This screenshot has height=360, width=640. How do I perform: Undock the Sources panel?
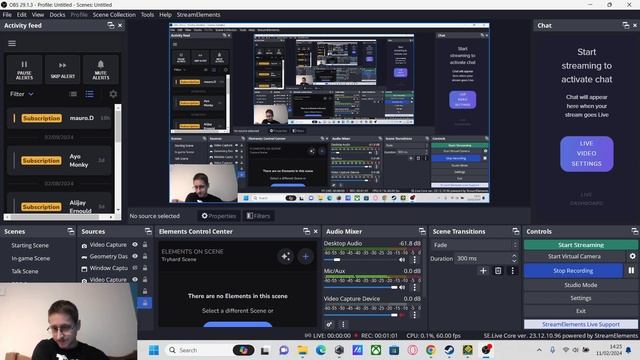148,231
